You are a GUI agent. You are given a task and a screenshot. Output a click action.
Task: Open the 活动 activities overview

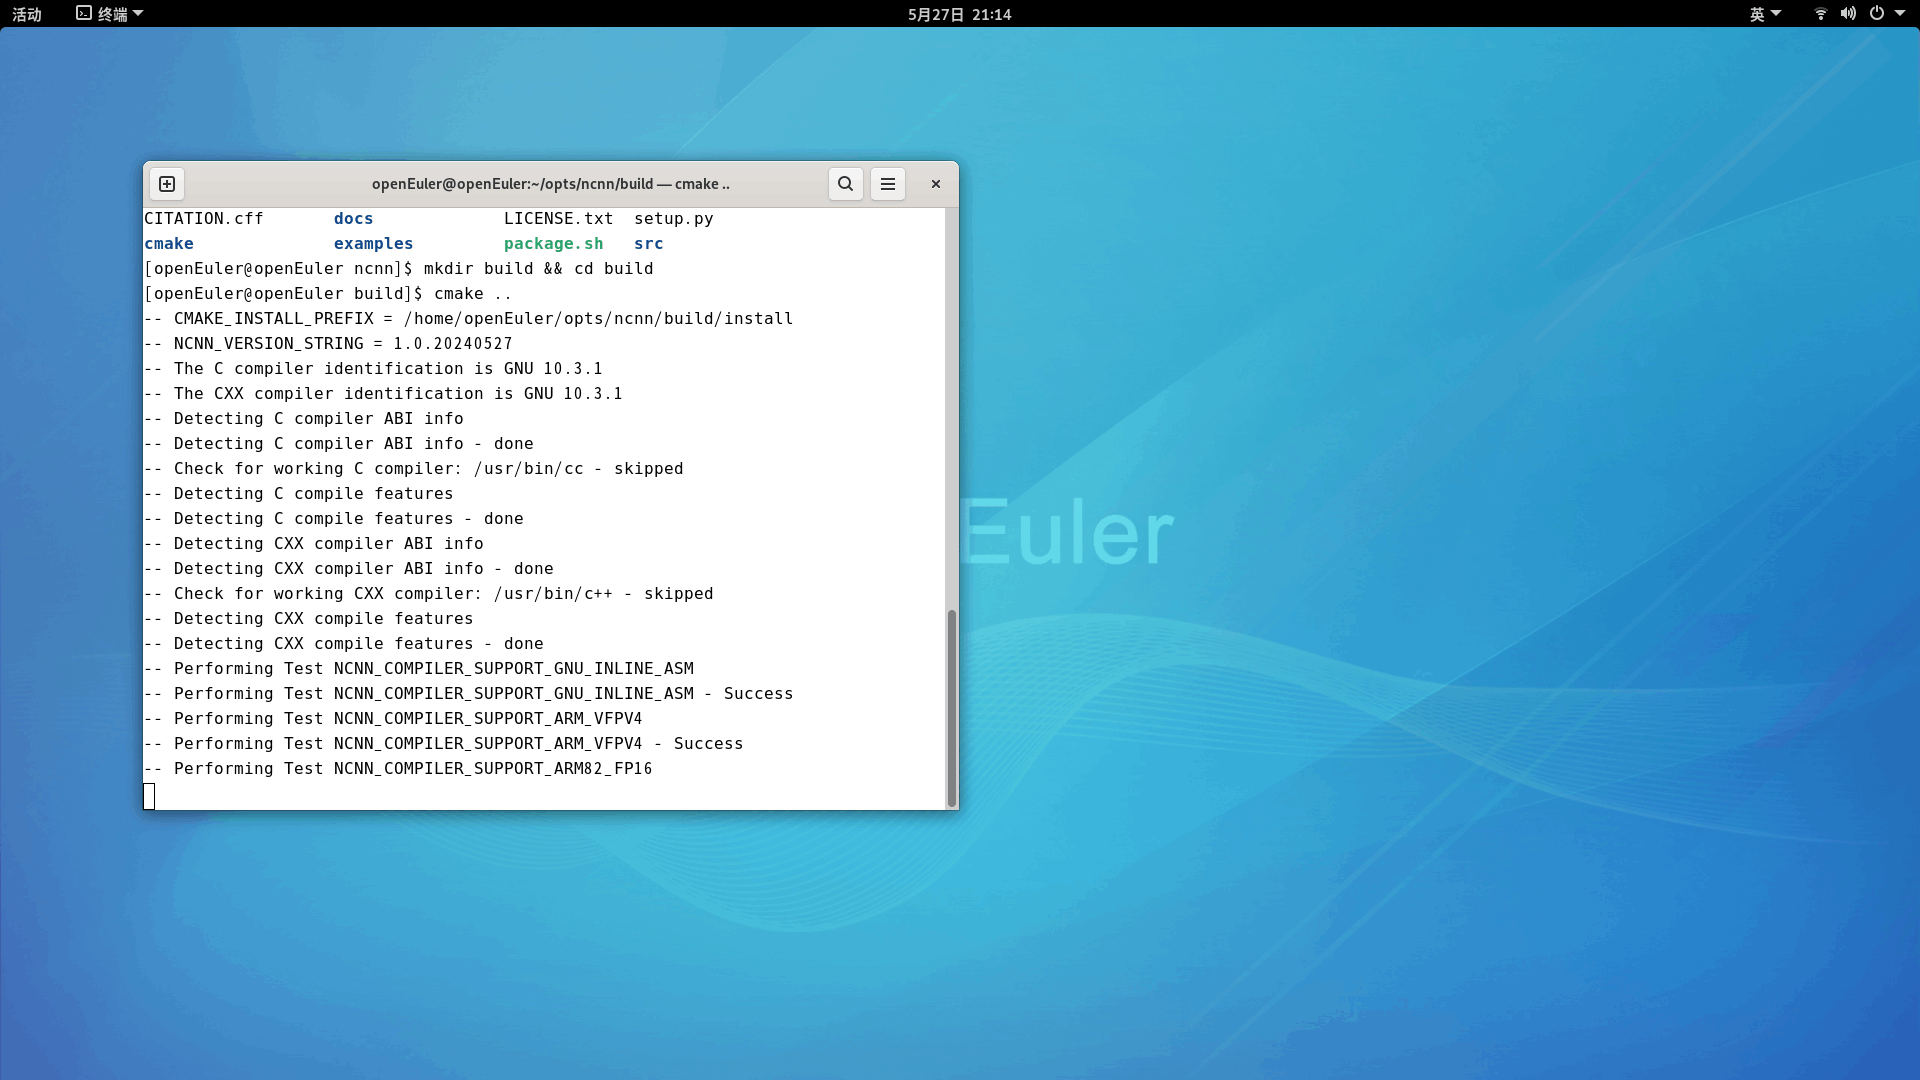coord(27,14)
